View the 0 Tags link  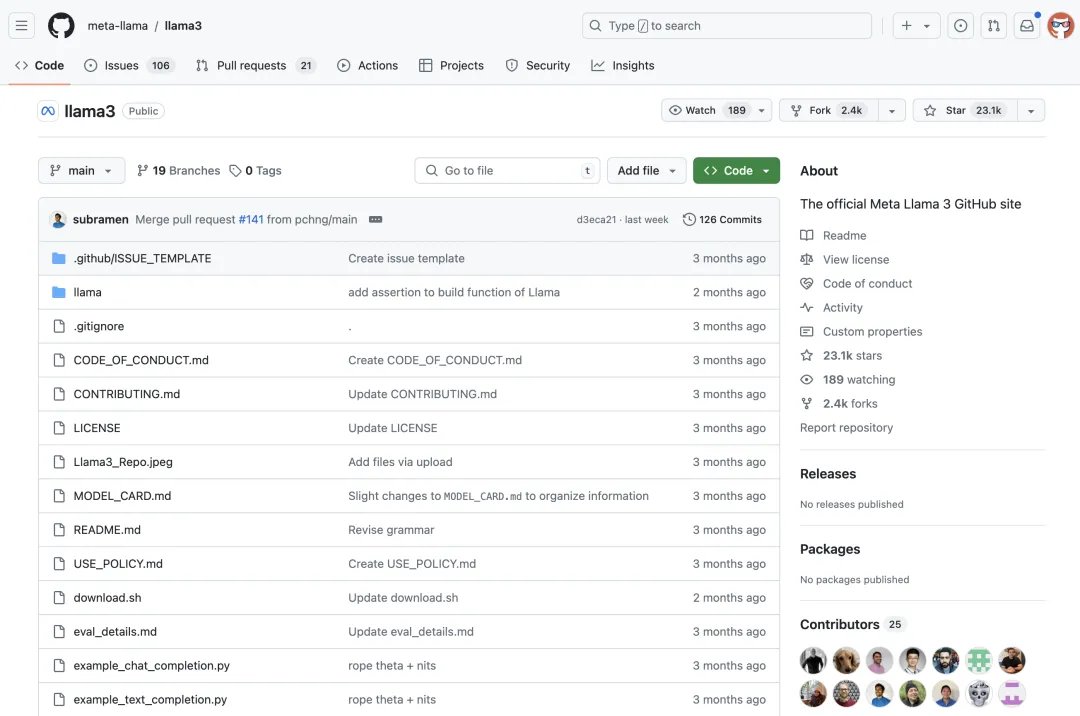(256, 170)
